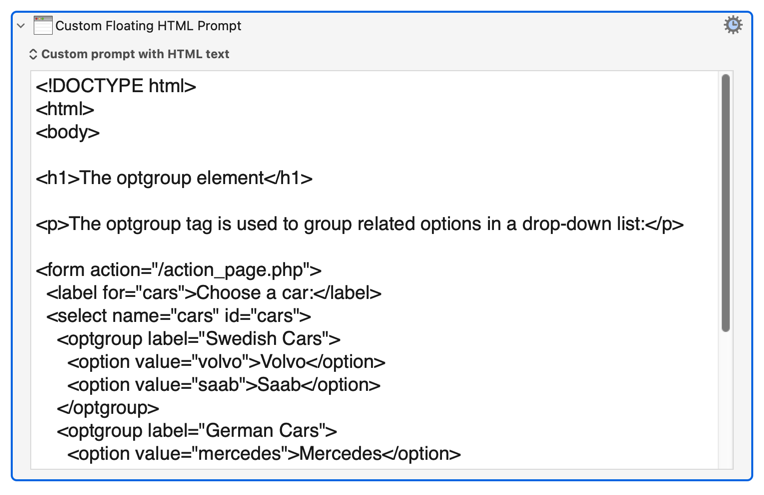Viewport: 764px width, 495px height.
Task: Click the label for cars line
Action: click(213, 293)
